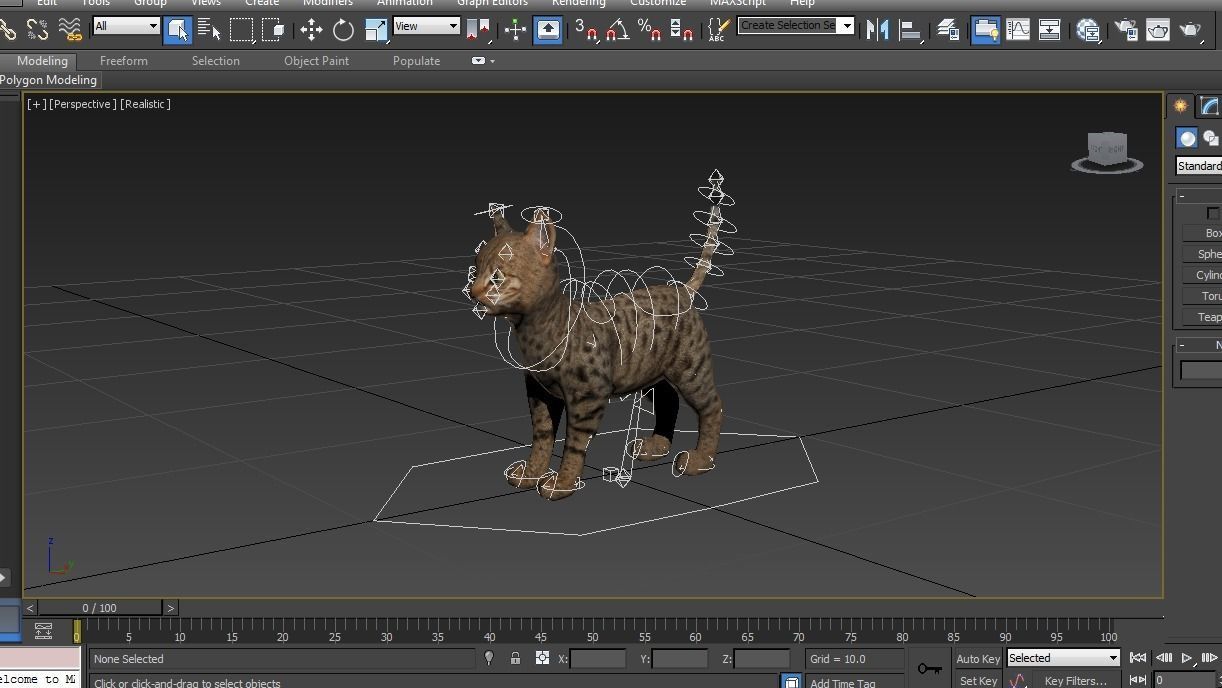Open the Standard primitives dropdown
Screen dimensions: 1222x688
[x=1199, y=166]
